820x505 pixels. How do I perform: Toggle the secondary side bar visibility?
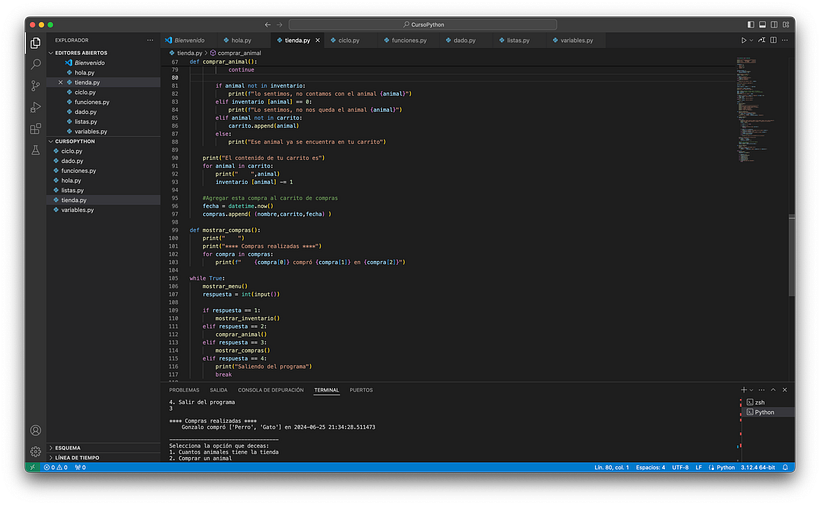point(774,25)
